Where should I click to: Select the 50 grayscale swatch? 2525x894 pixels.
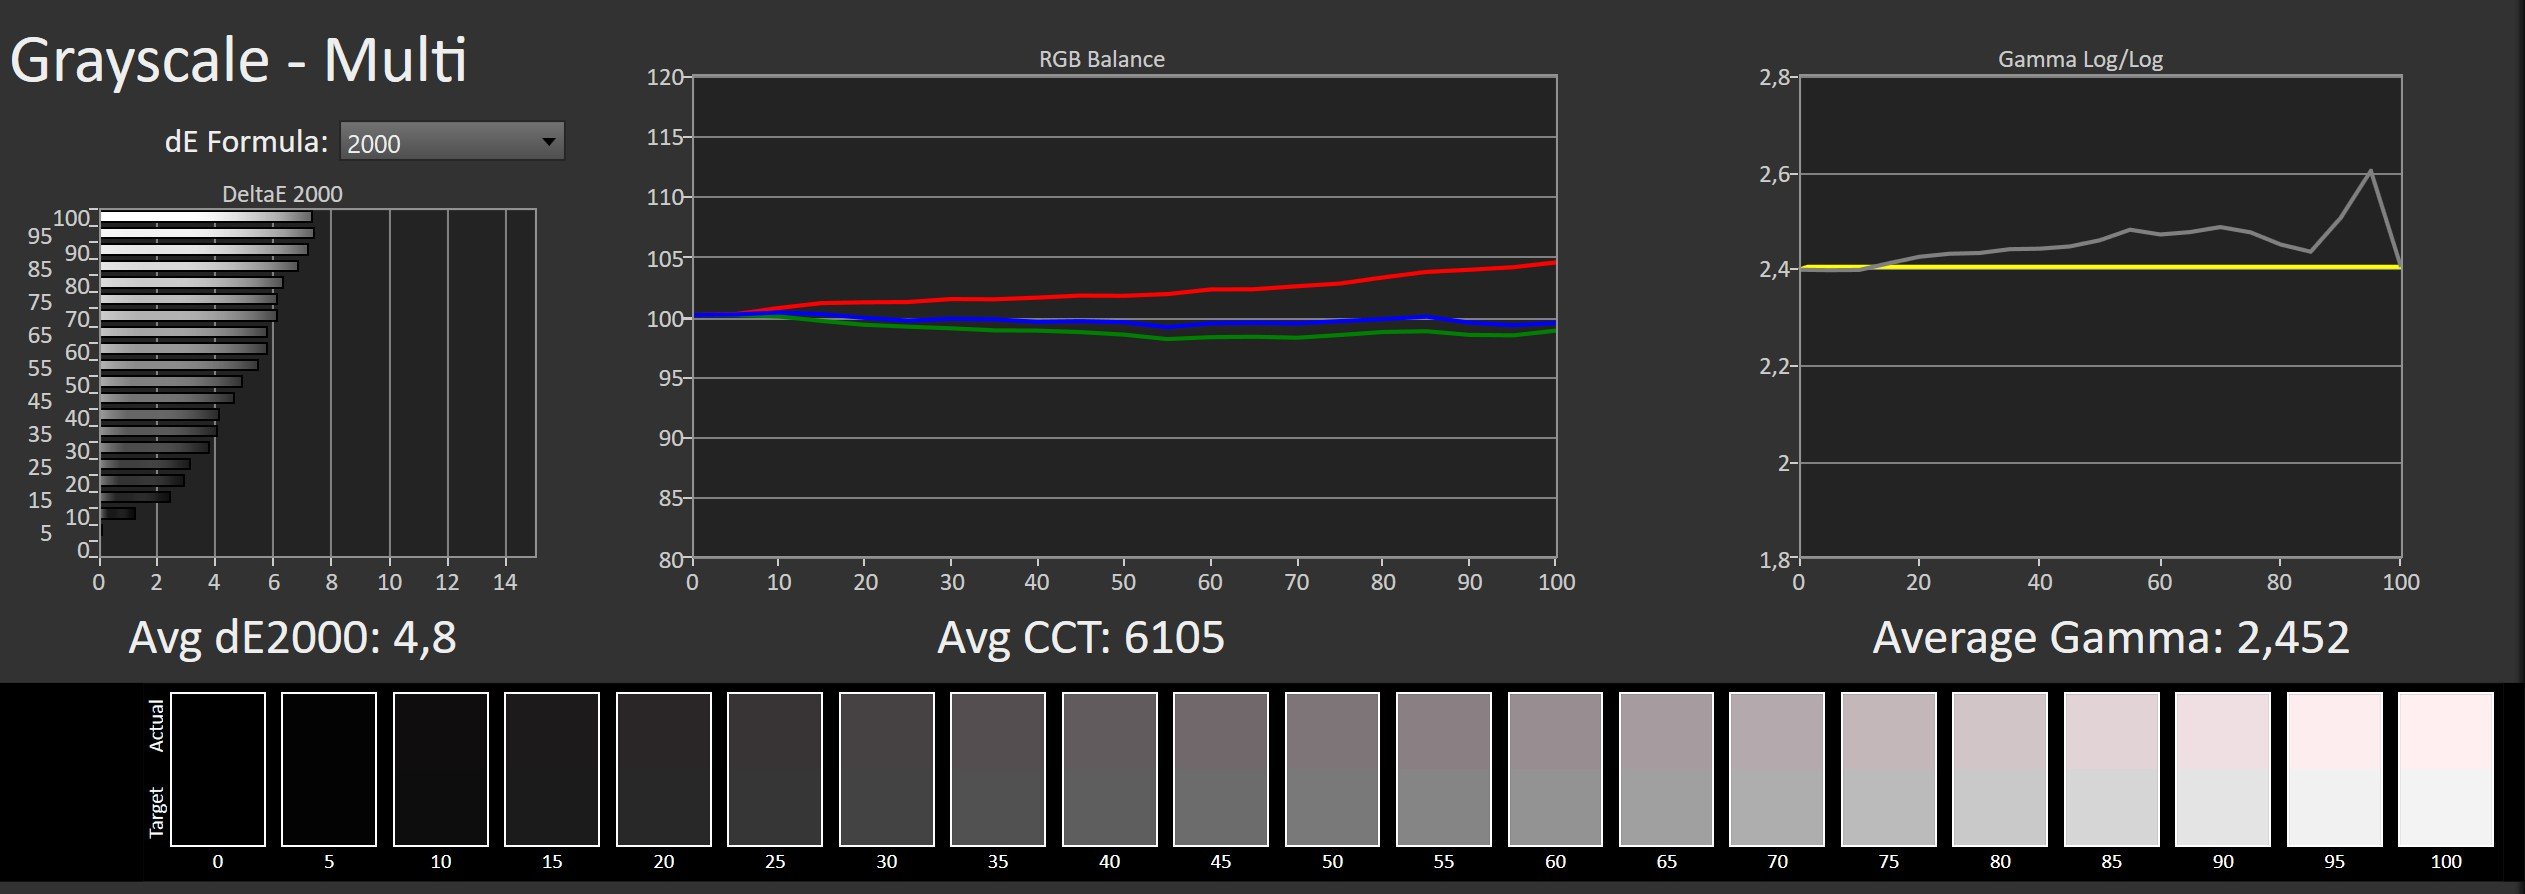click(x=1332, y=769)
